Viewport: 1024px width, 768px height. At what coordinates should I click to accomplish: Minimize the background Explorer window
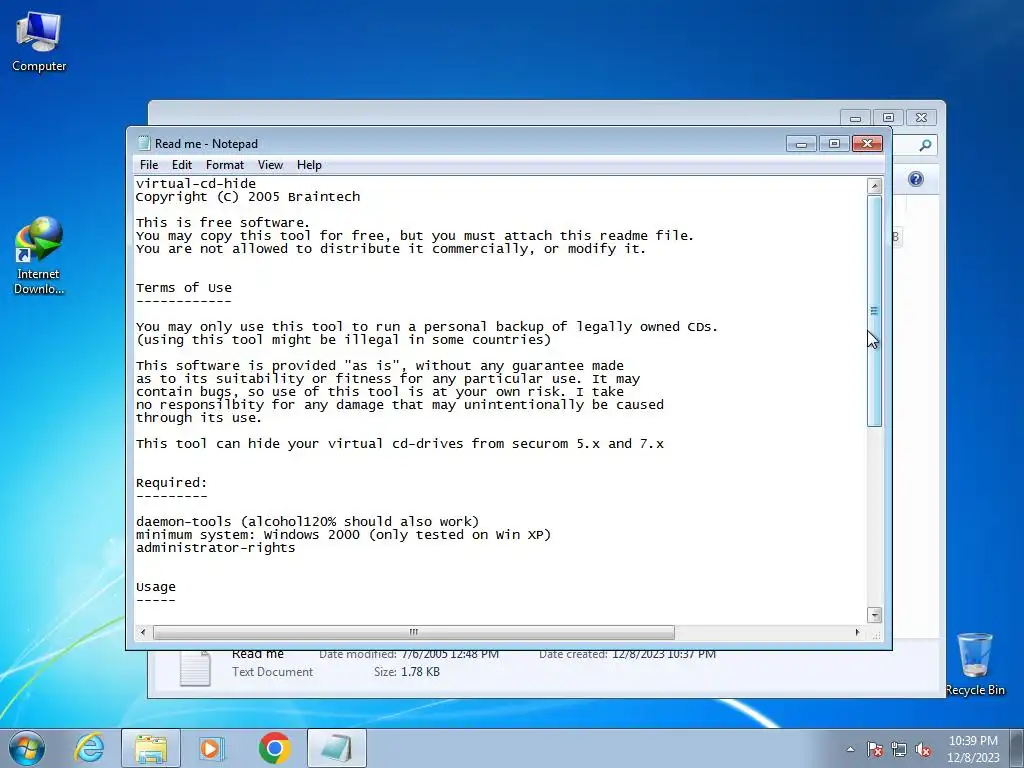click(x=855, y=118)
